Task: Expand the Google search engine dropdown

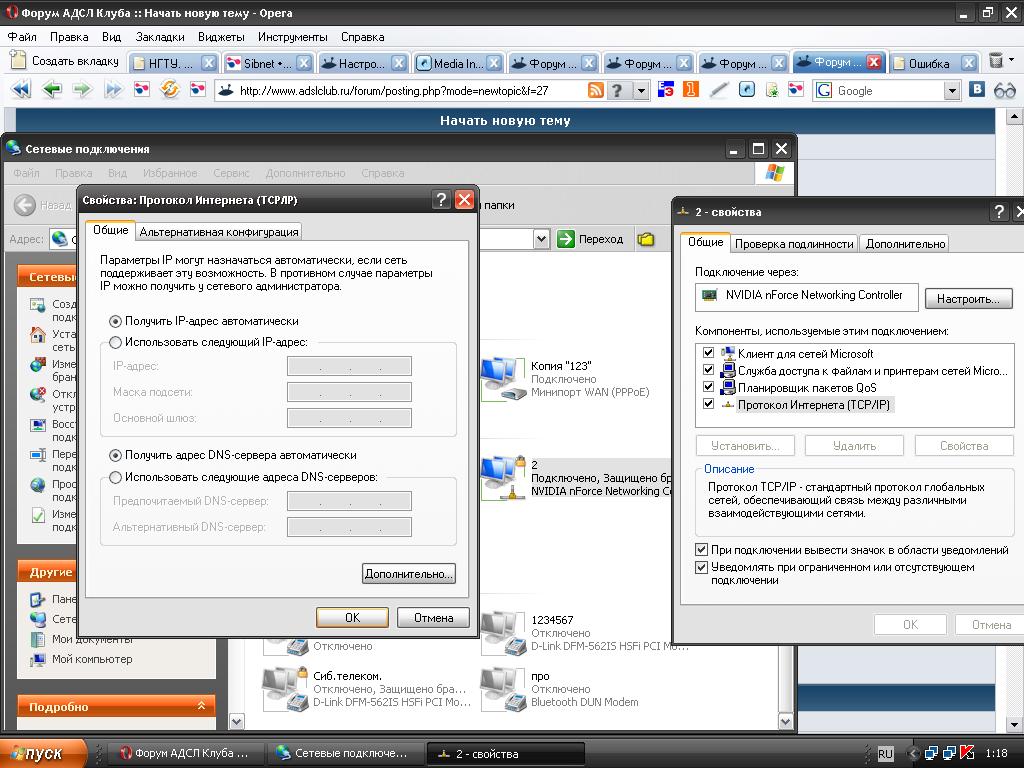Action: coord(952,91)
